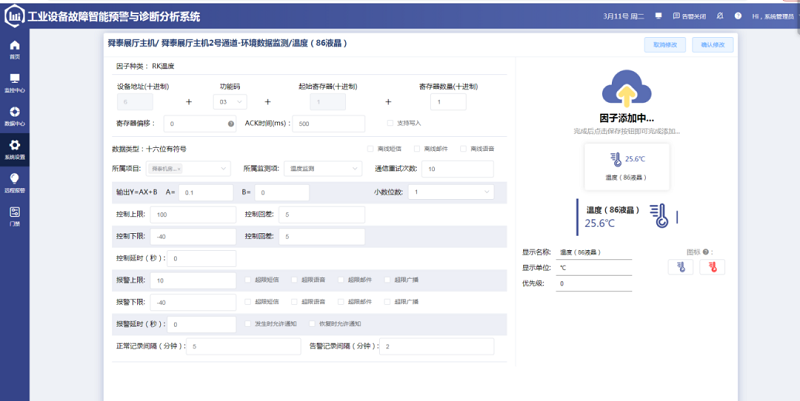Click the ACK时间(ms) input field
800x401 pixels.
pyautogui.click(x=329, y=124)
